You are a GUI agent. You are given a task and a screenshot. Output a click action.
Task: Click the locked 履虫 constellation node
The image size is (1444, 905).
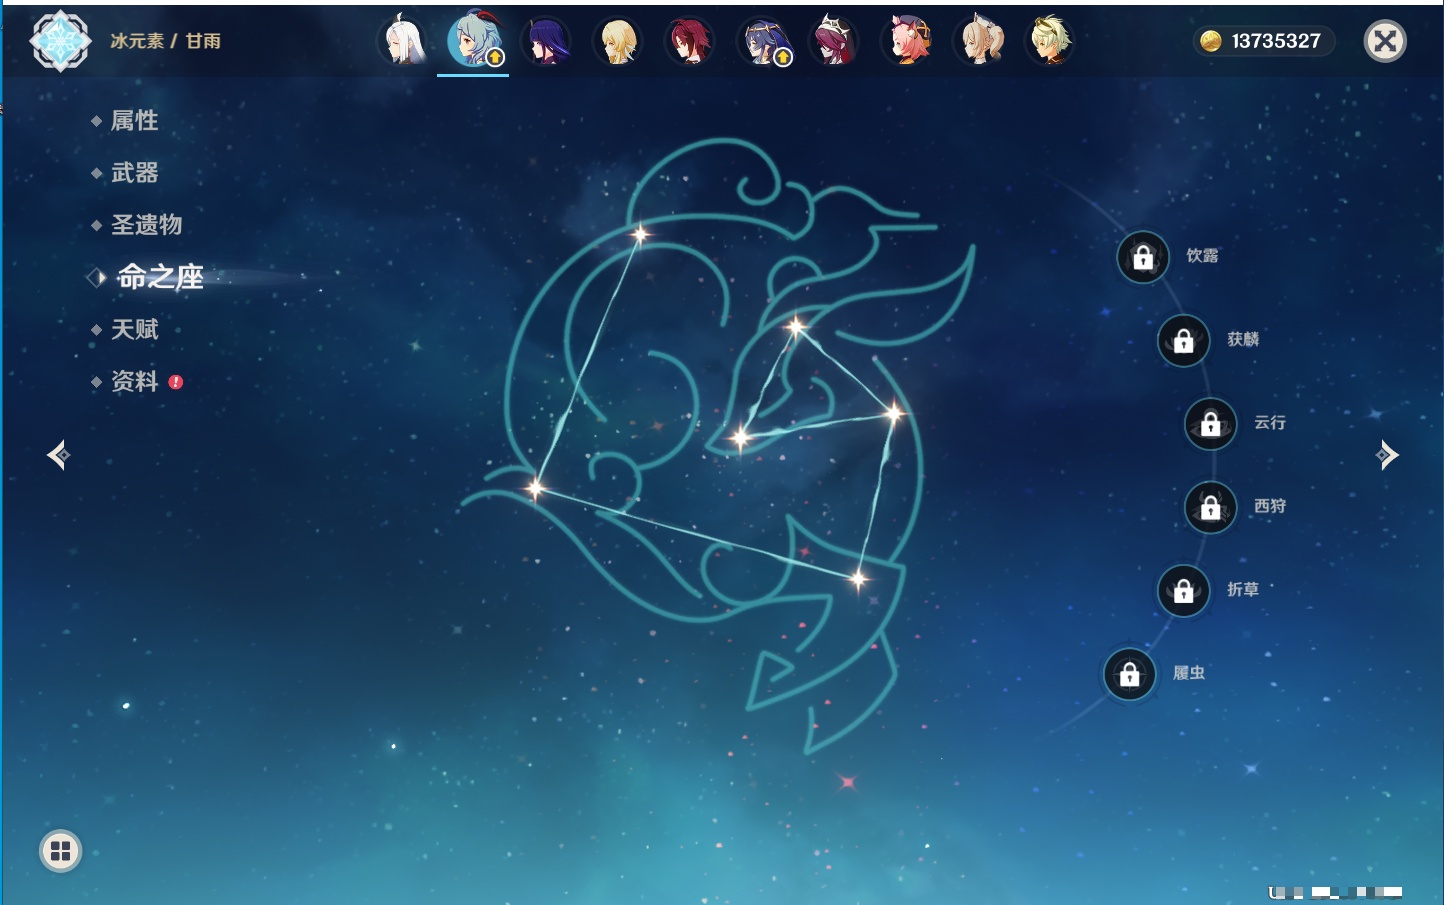click(x=1130, y=674)
